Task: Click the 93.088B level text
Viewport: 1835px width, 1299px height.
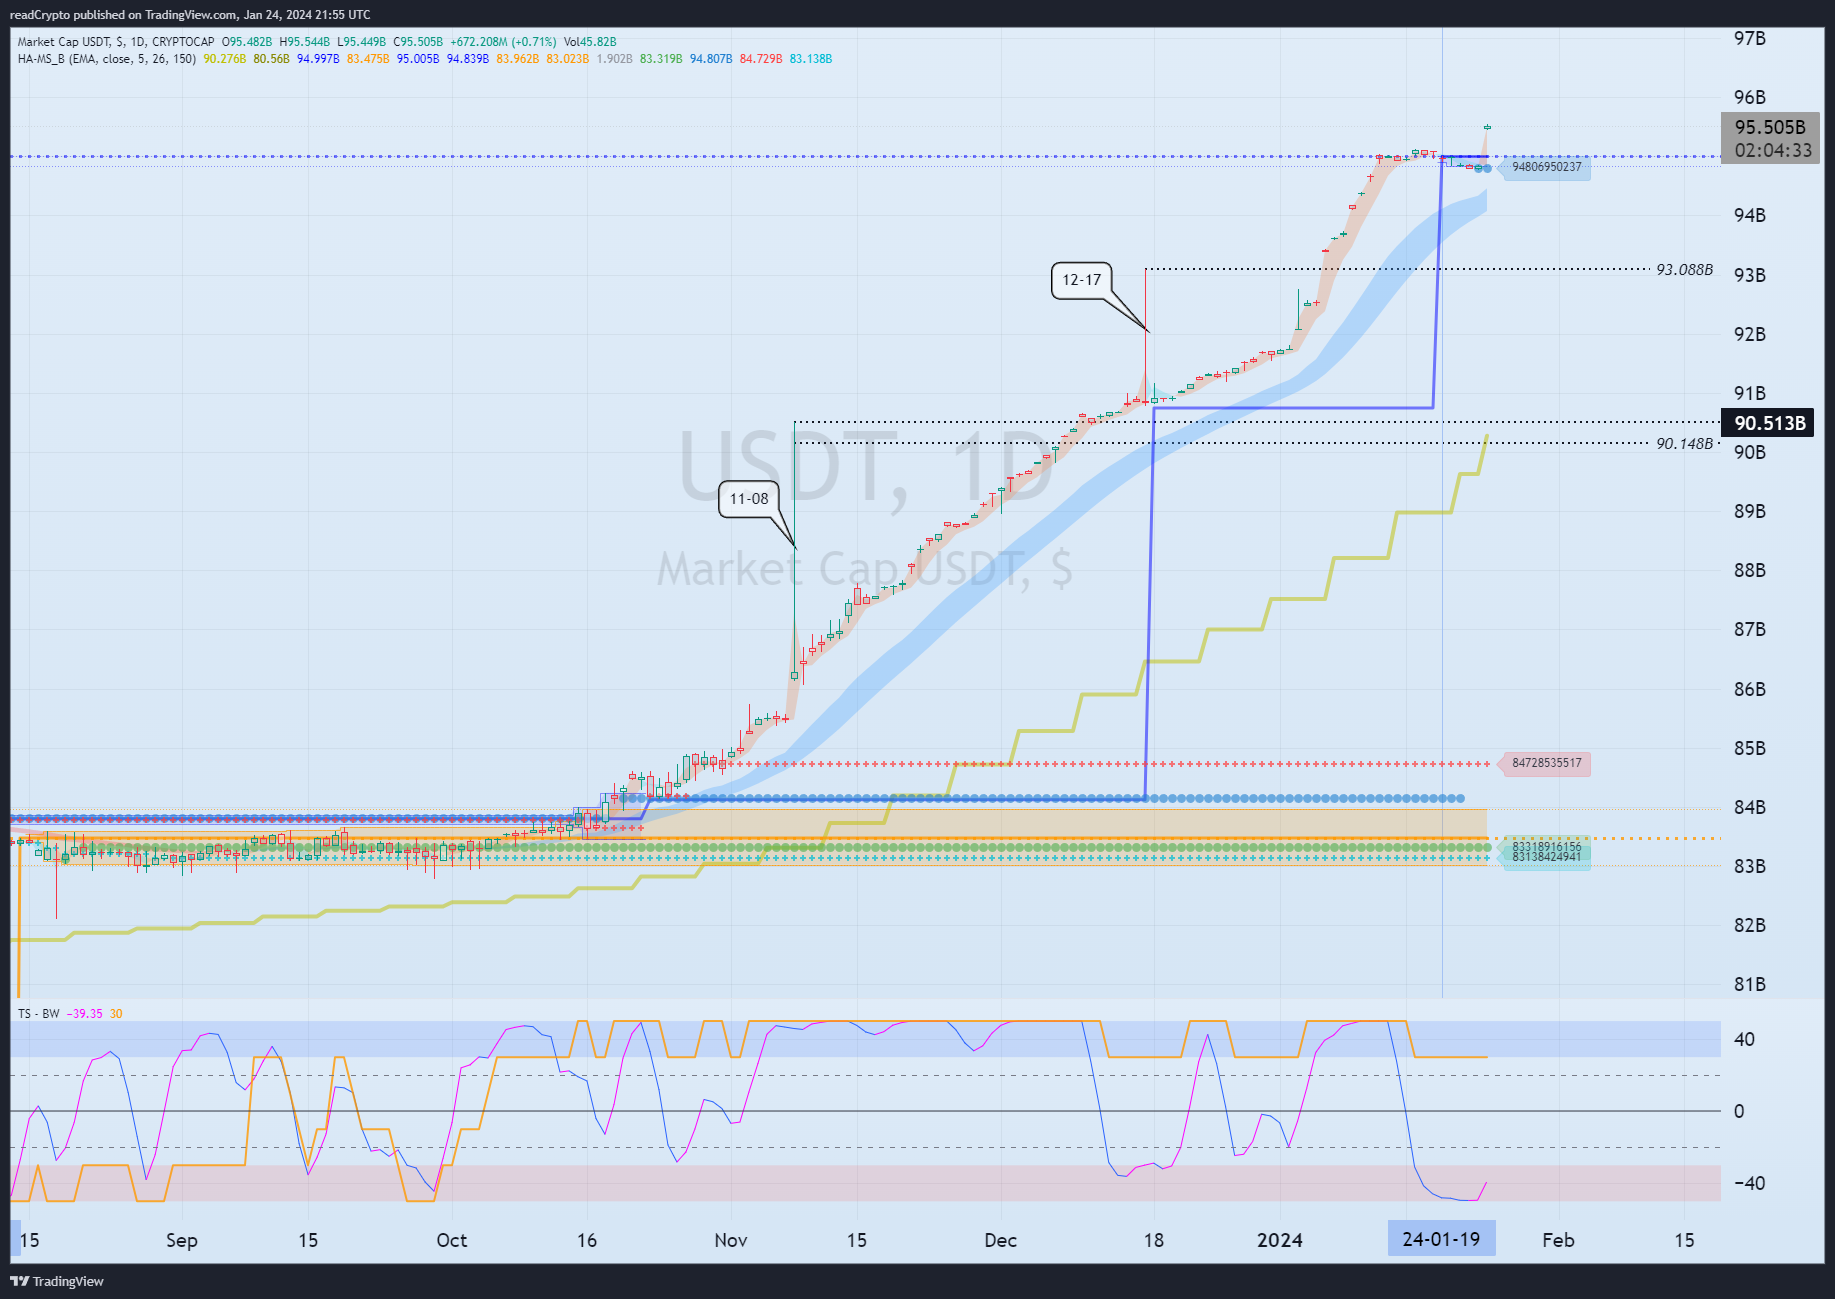Action: [1685, 270]
